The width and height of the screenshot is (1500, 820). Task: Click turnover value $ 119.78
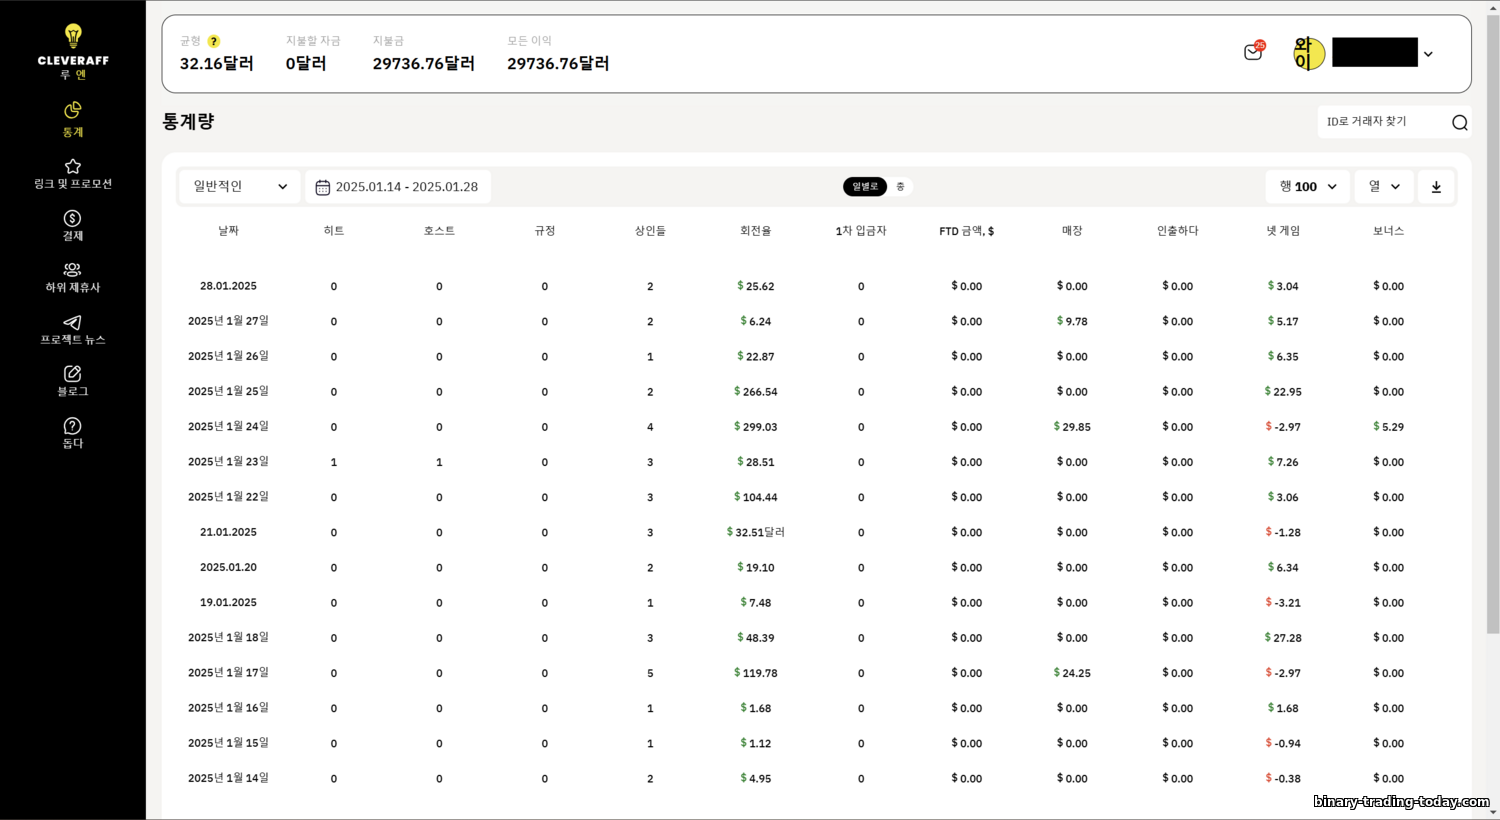755,673
